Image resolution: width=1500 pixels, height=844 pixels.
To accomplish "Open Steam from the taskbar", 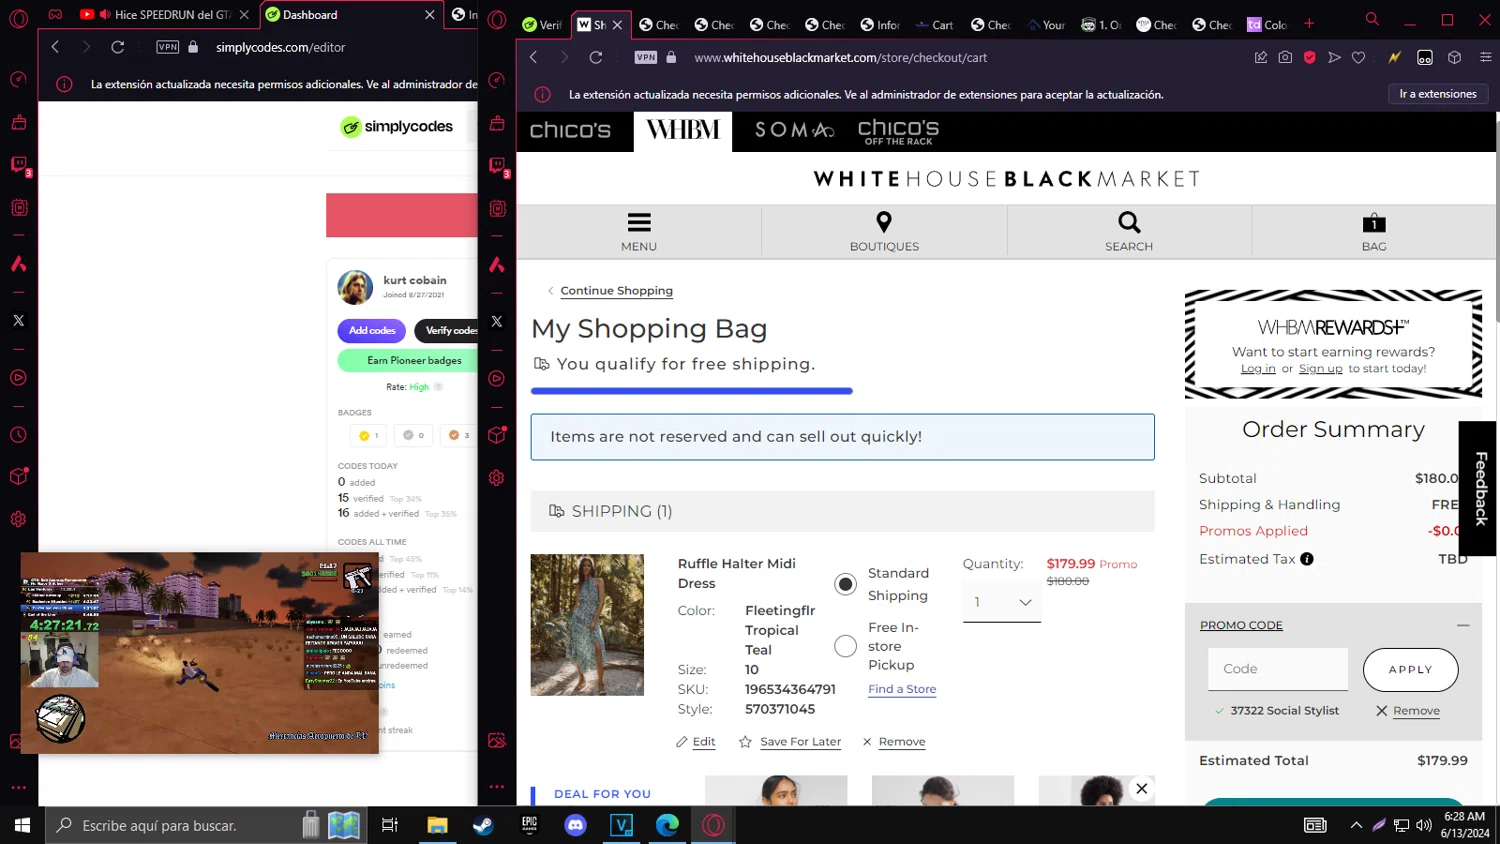I will tap(483, 825).
